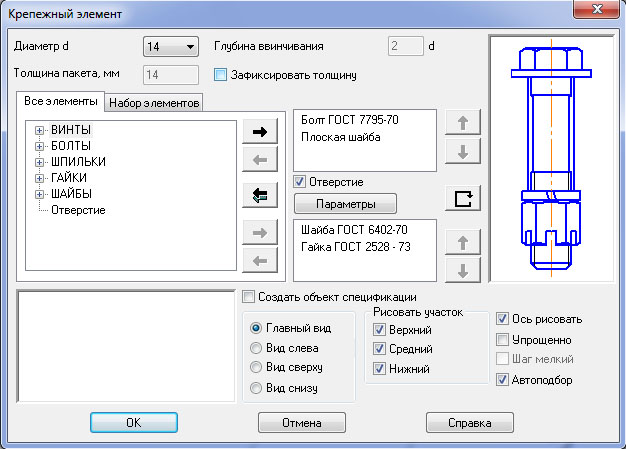The height and width of the screenshot is (449, 626).
Task: Click the double left arrow remove-all button
Action: pyautogui.click(x=260, y=195)
